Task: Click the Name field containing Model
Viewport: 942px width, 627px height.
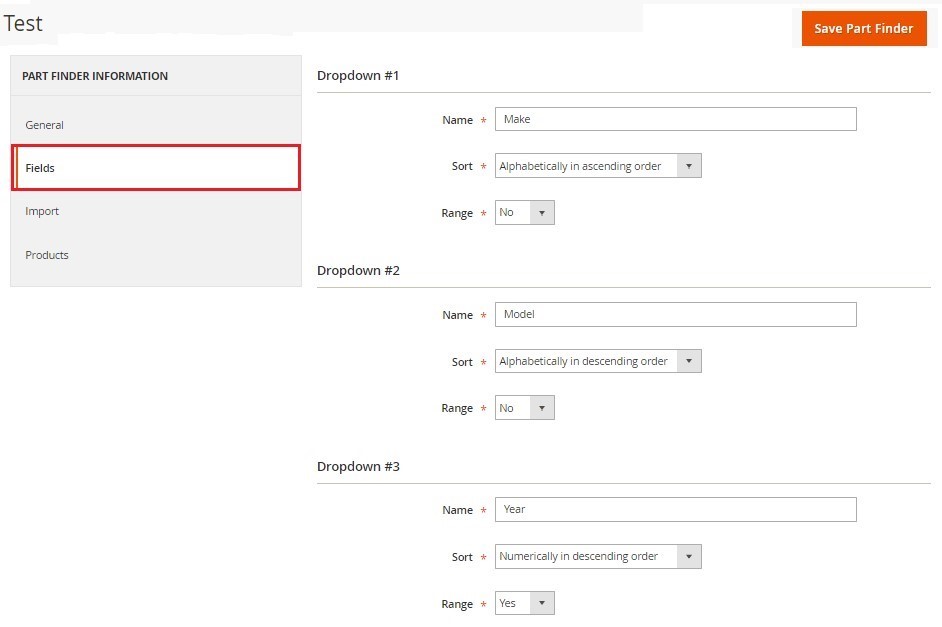Action: tap(675, 314)
